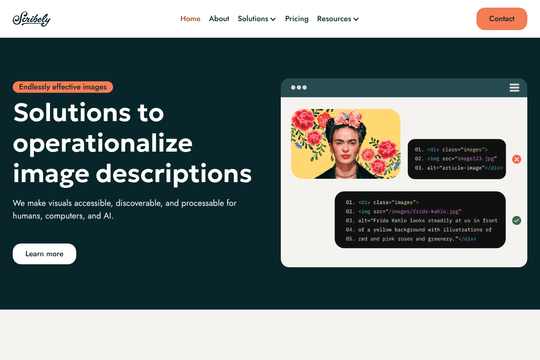
Task: Click the hamburger menu icon in mockup window
Action: (x=514, y=88)
